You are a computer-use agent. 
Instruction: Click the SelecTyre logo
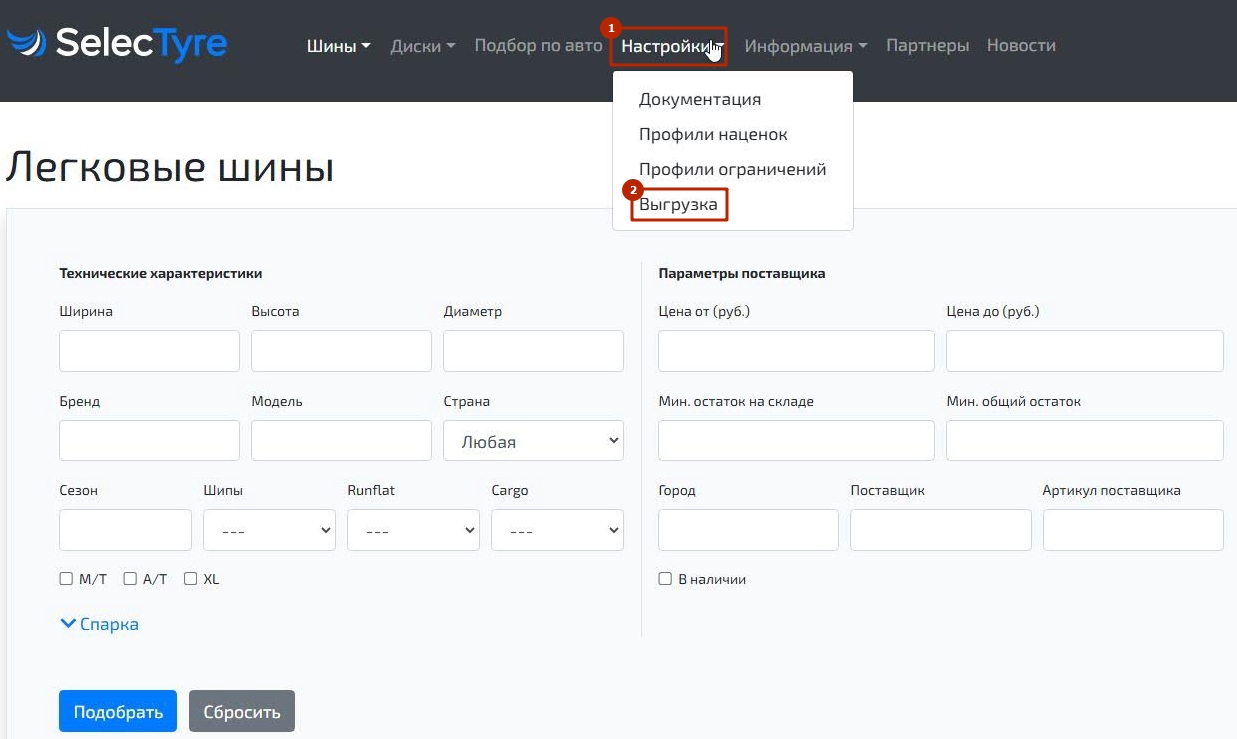point(117,44)
